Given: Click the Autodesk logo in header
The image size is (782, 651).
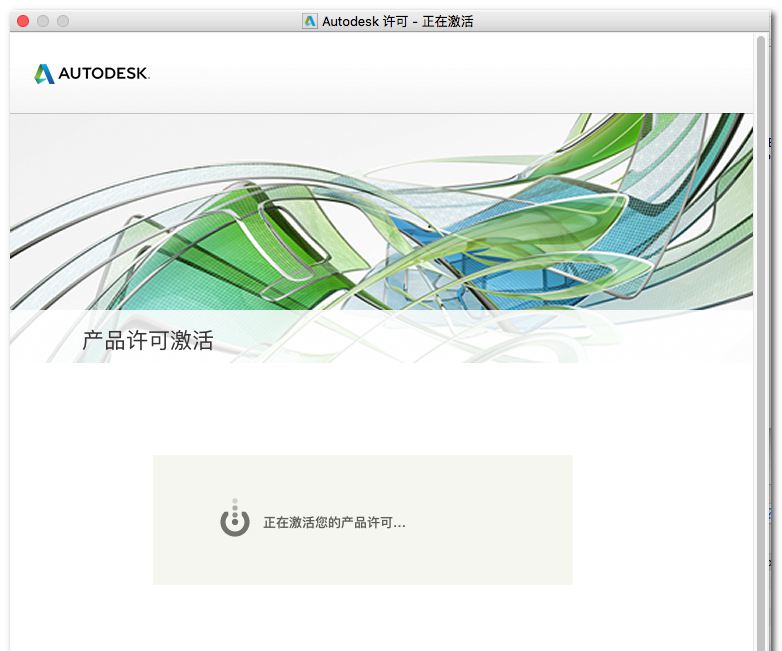Looking at the screenshot, I should point(92,73).
